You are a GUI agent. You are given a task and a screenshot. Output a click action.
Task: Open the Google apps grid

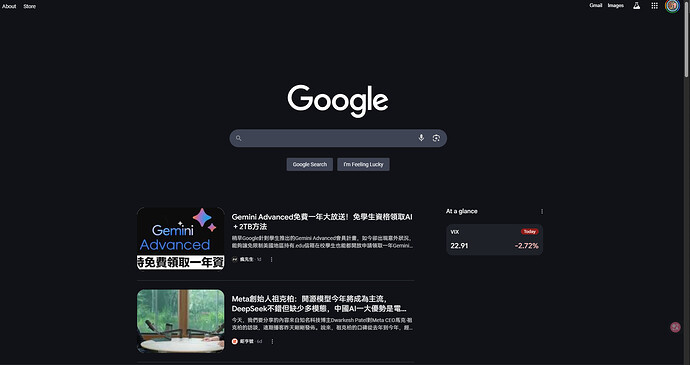pos(655,6)
